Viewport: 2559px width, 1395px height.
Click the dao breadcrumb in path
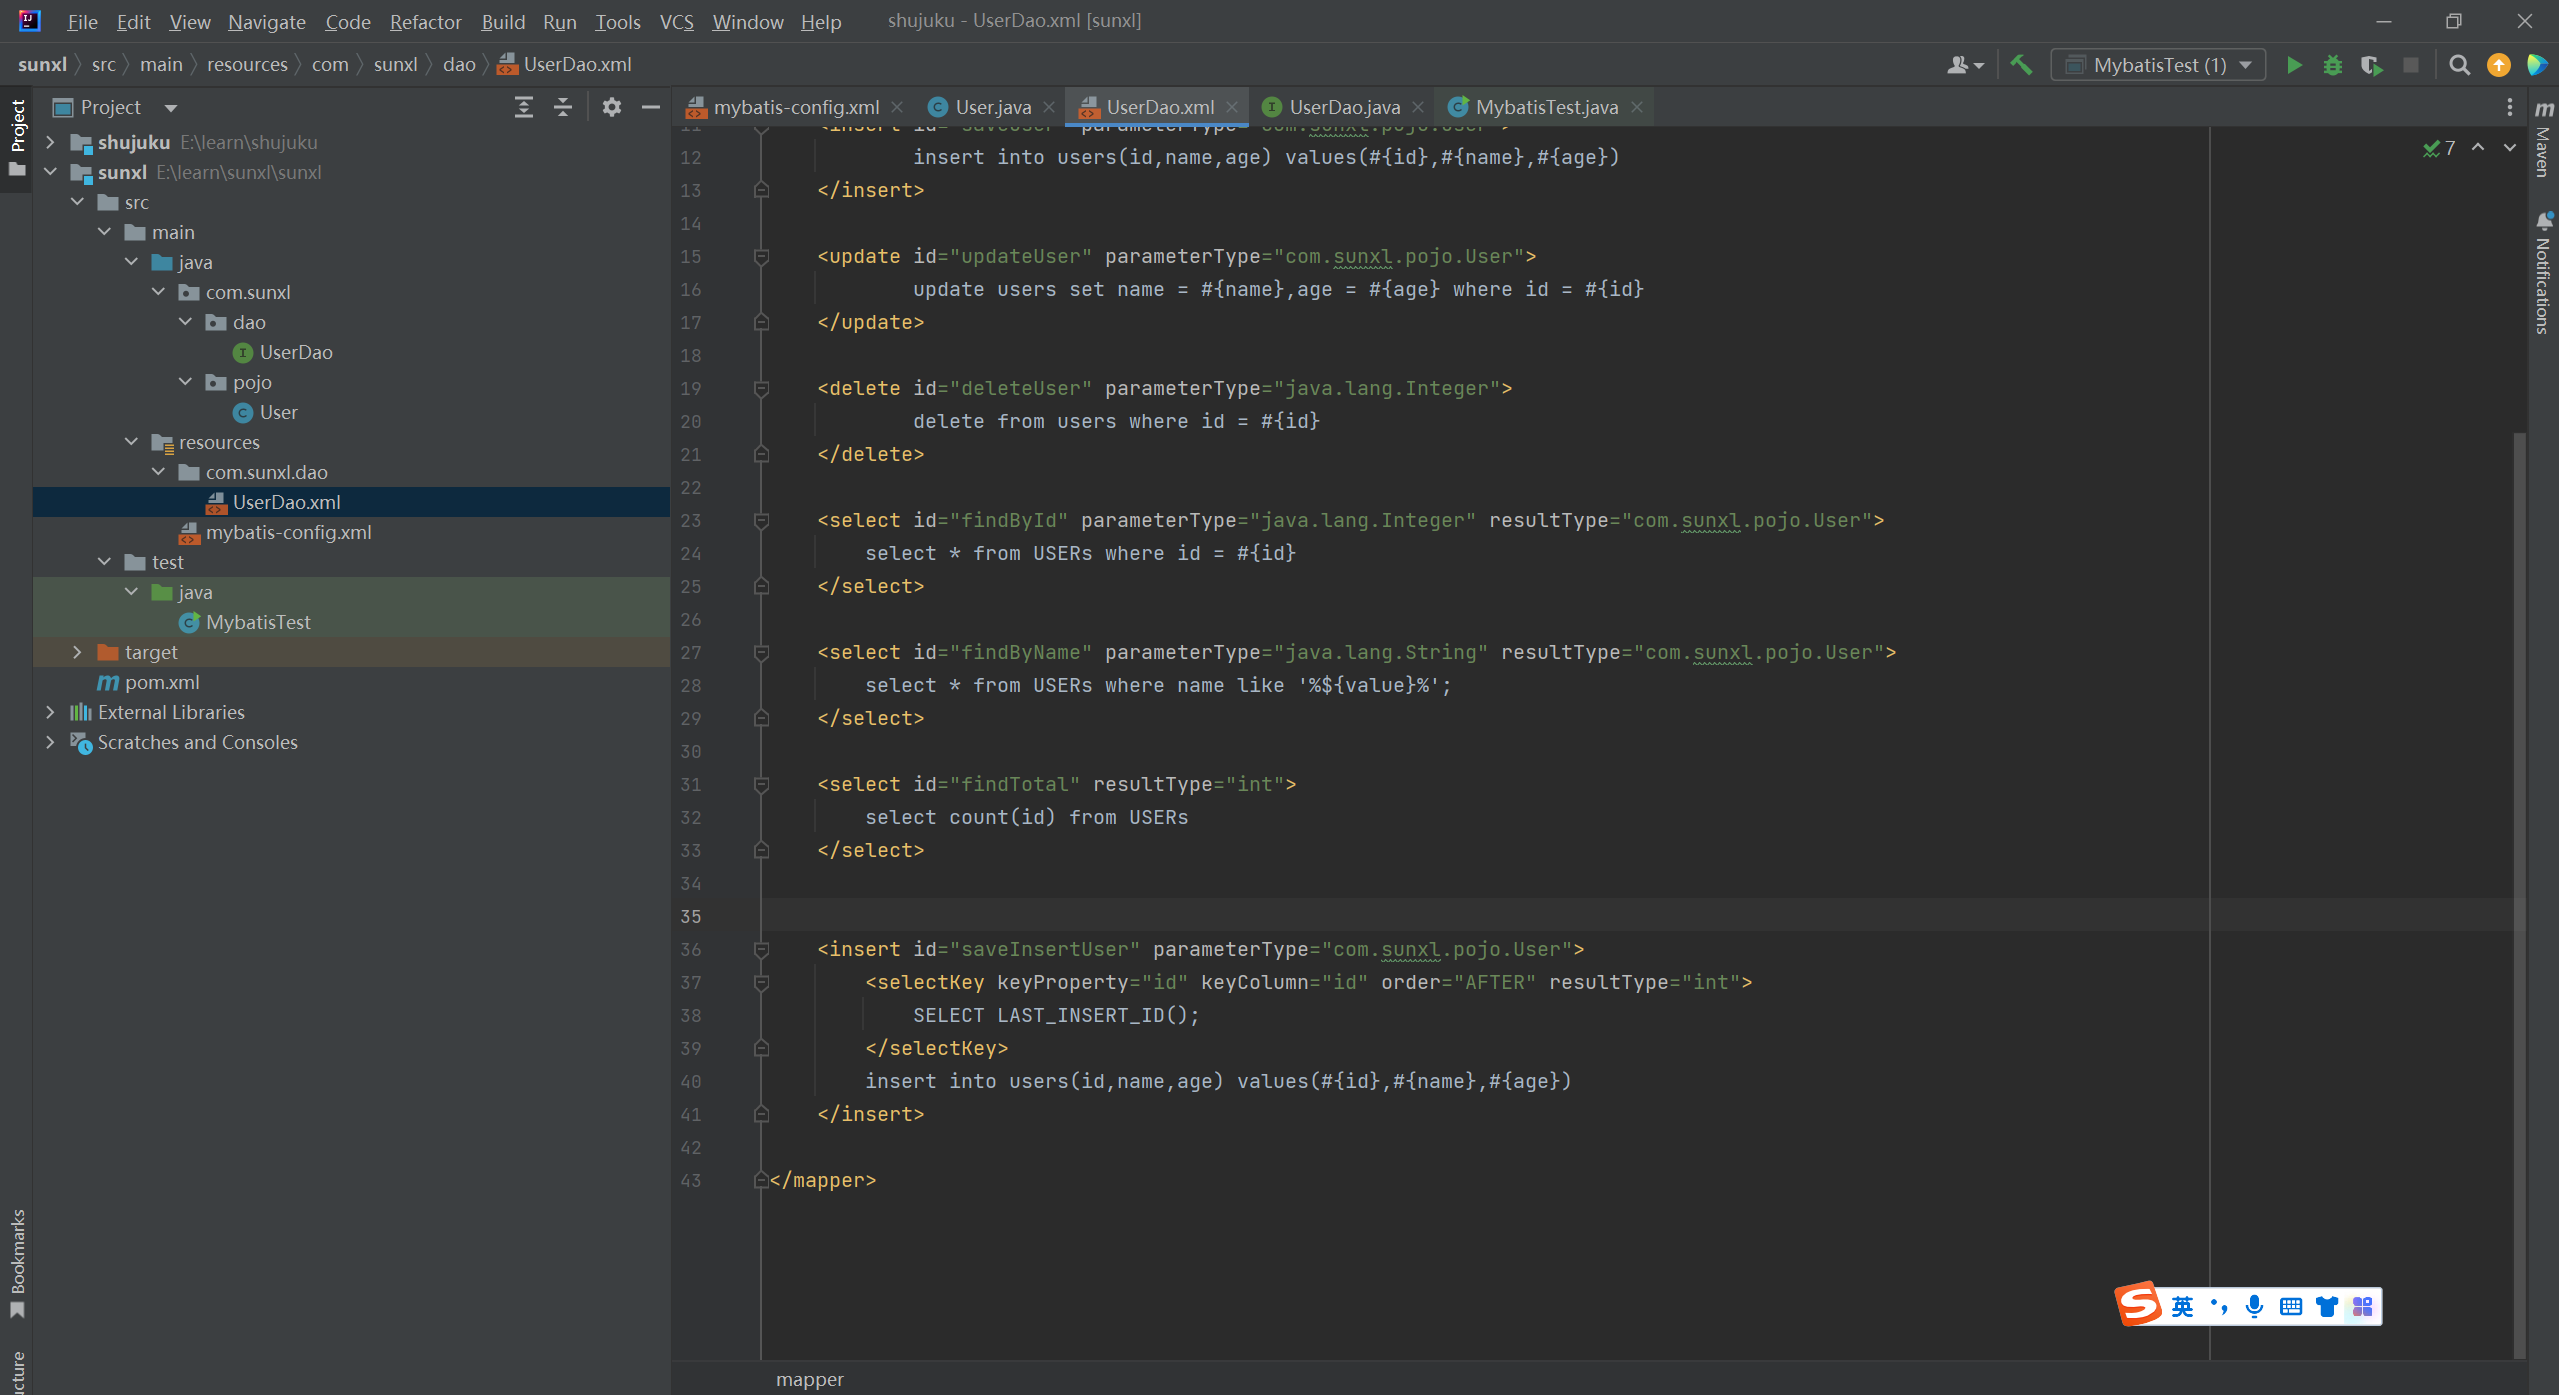point(458,64)
